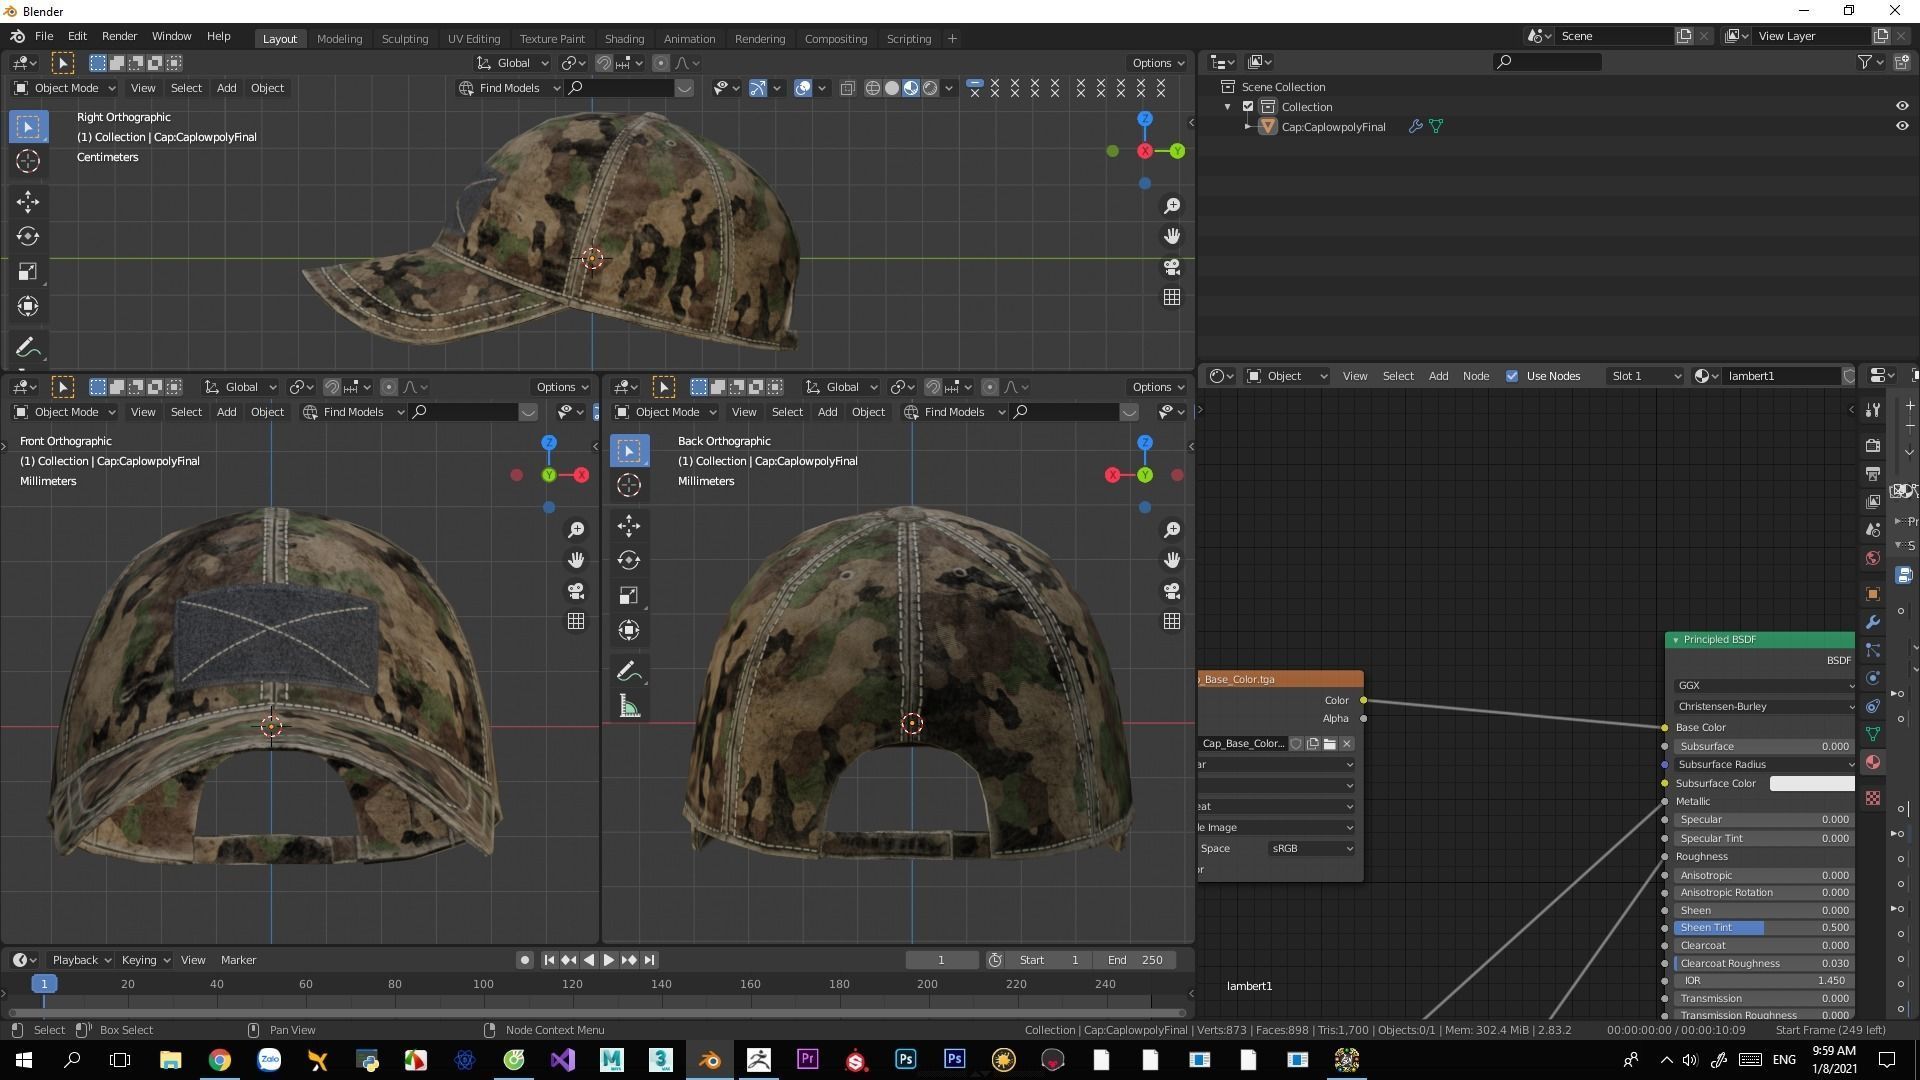Open Particle properties in the sidebar
Image resolution: width=1920 pixels, height=1080 pixels.
(x=1872, y=649)
